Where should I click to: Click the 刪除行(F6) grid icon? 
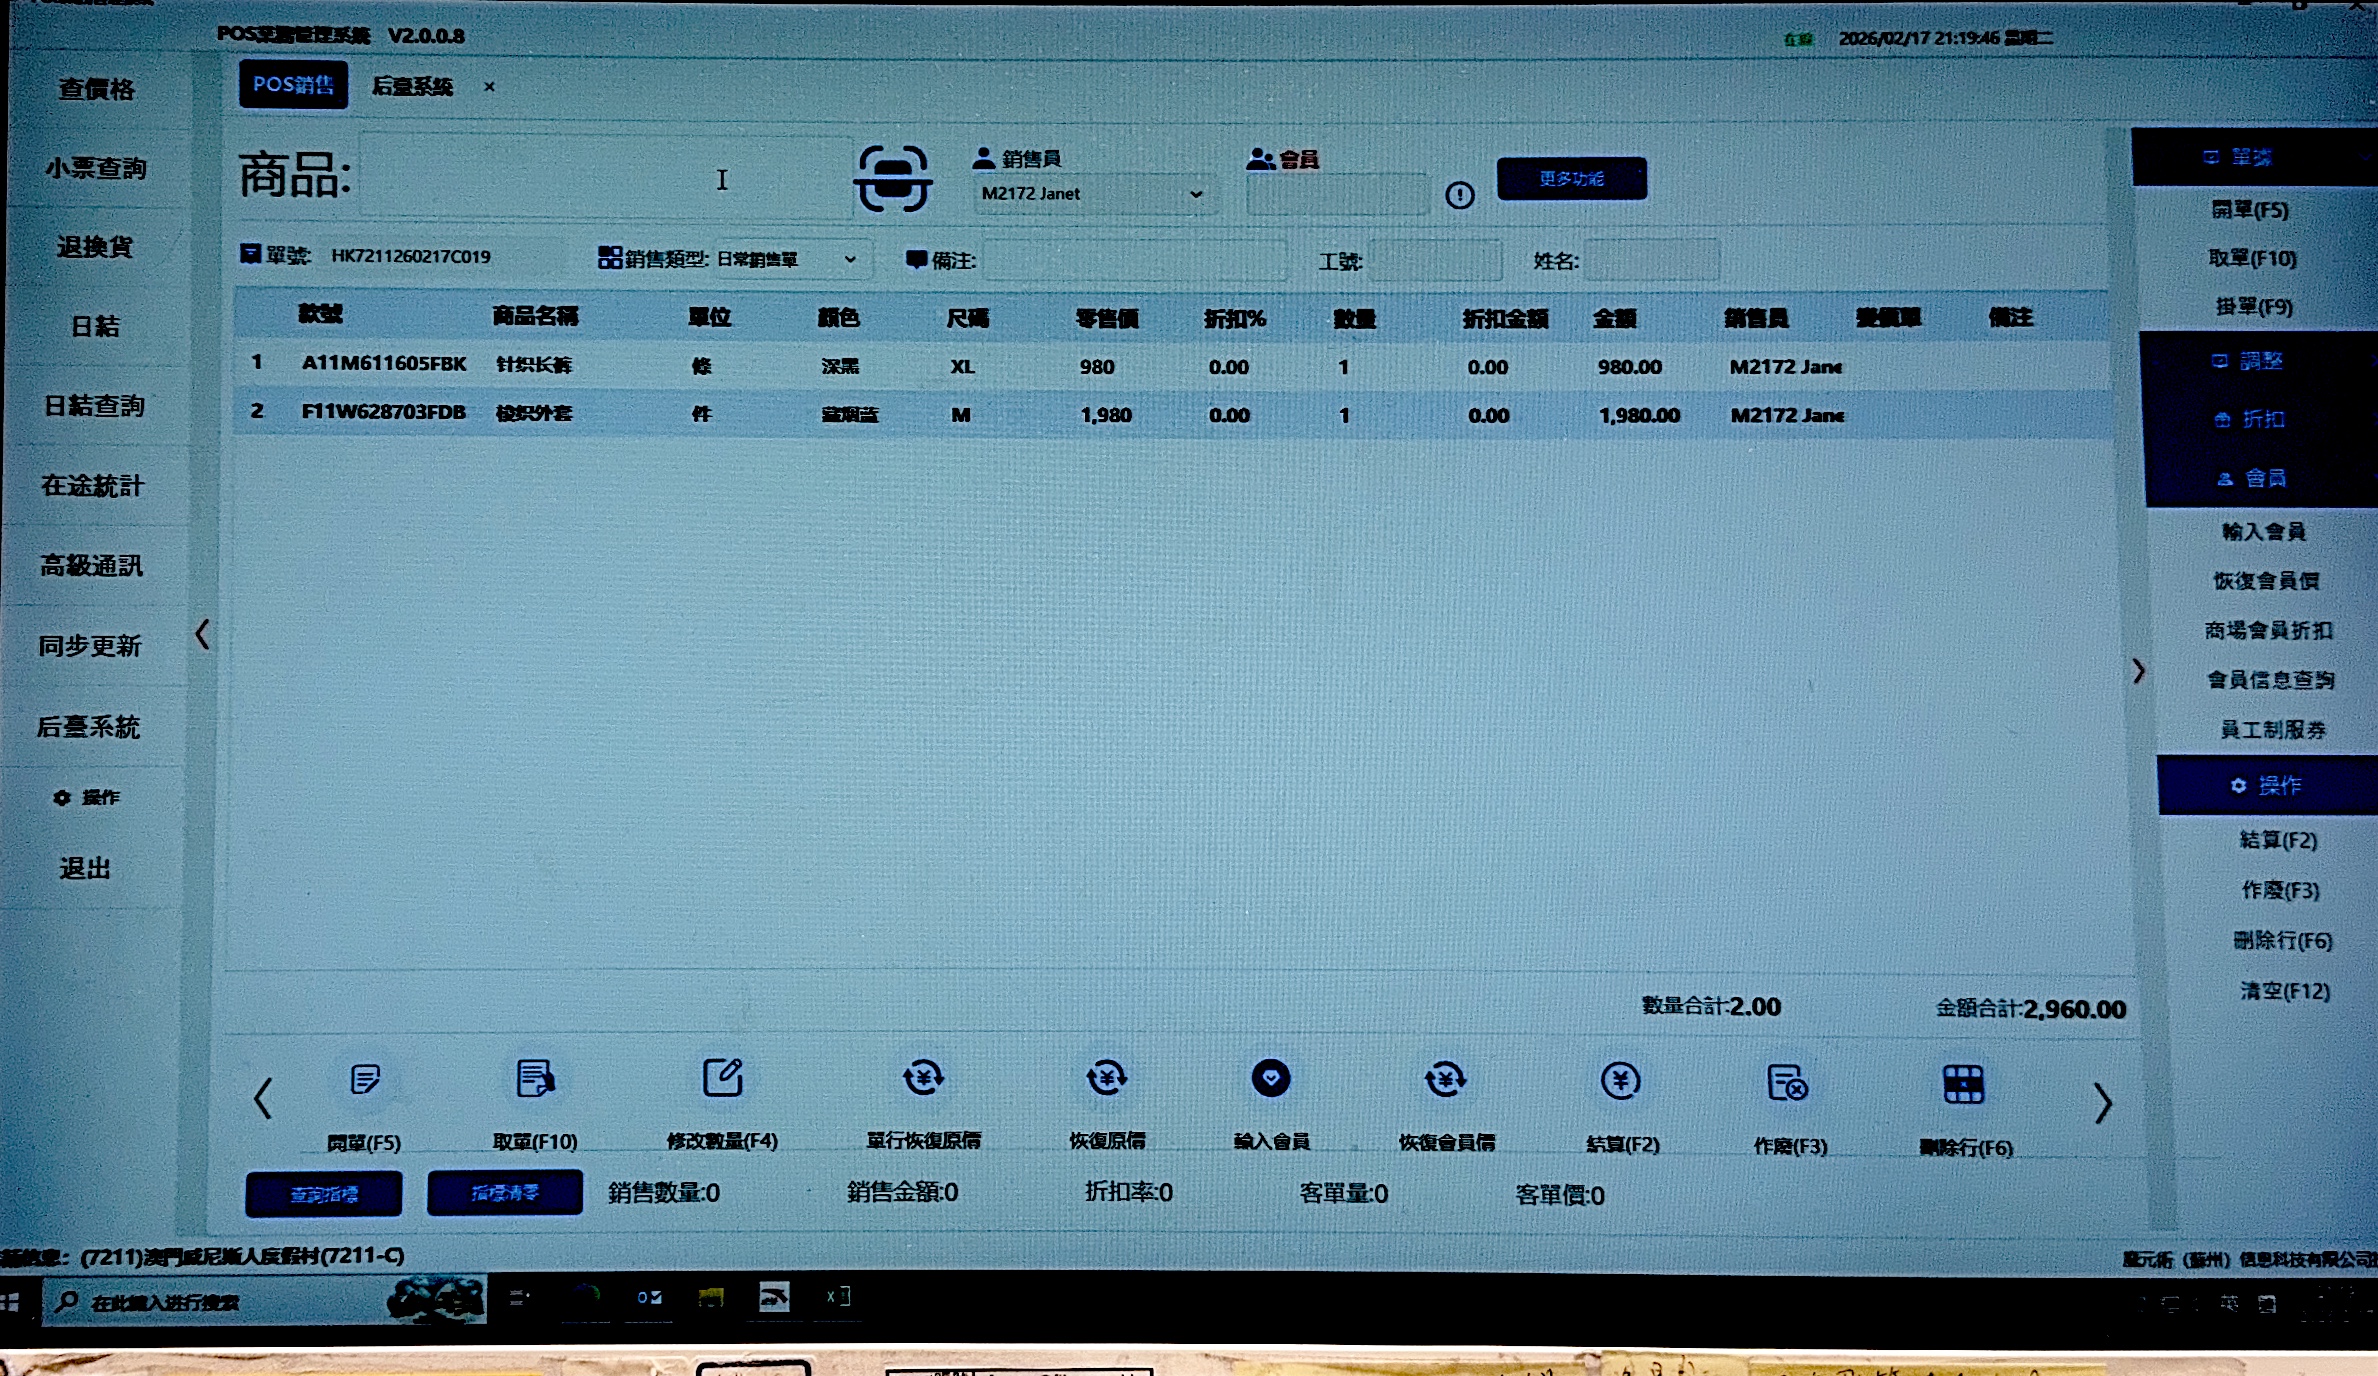coord(1963,1085)
